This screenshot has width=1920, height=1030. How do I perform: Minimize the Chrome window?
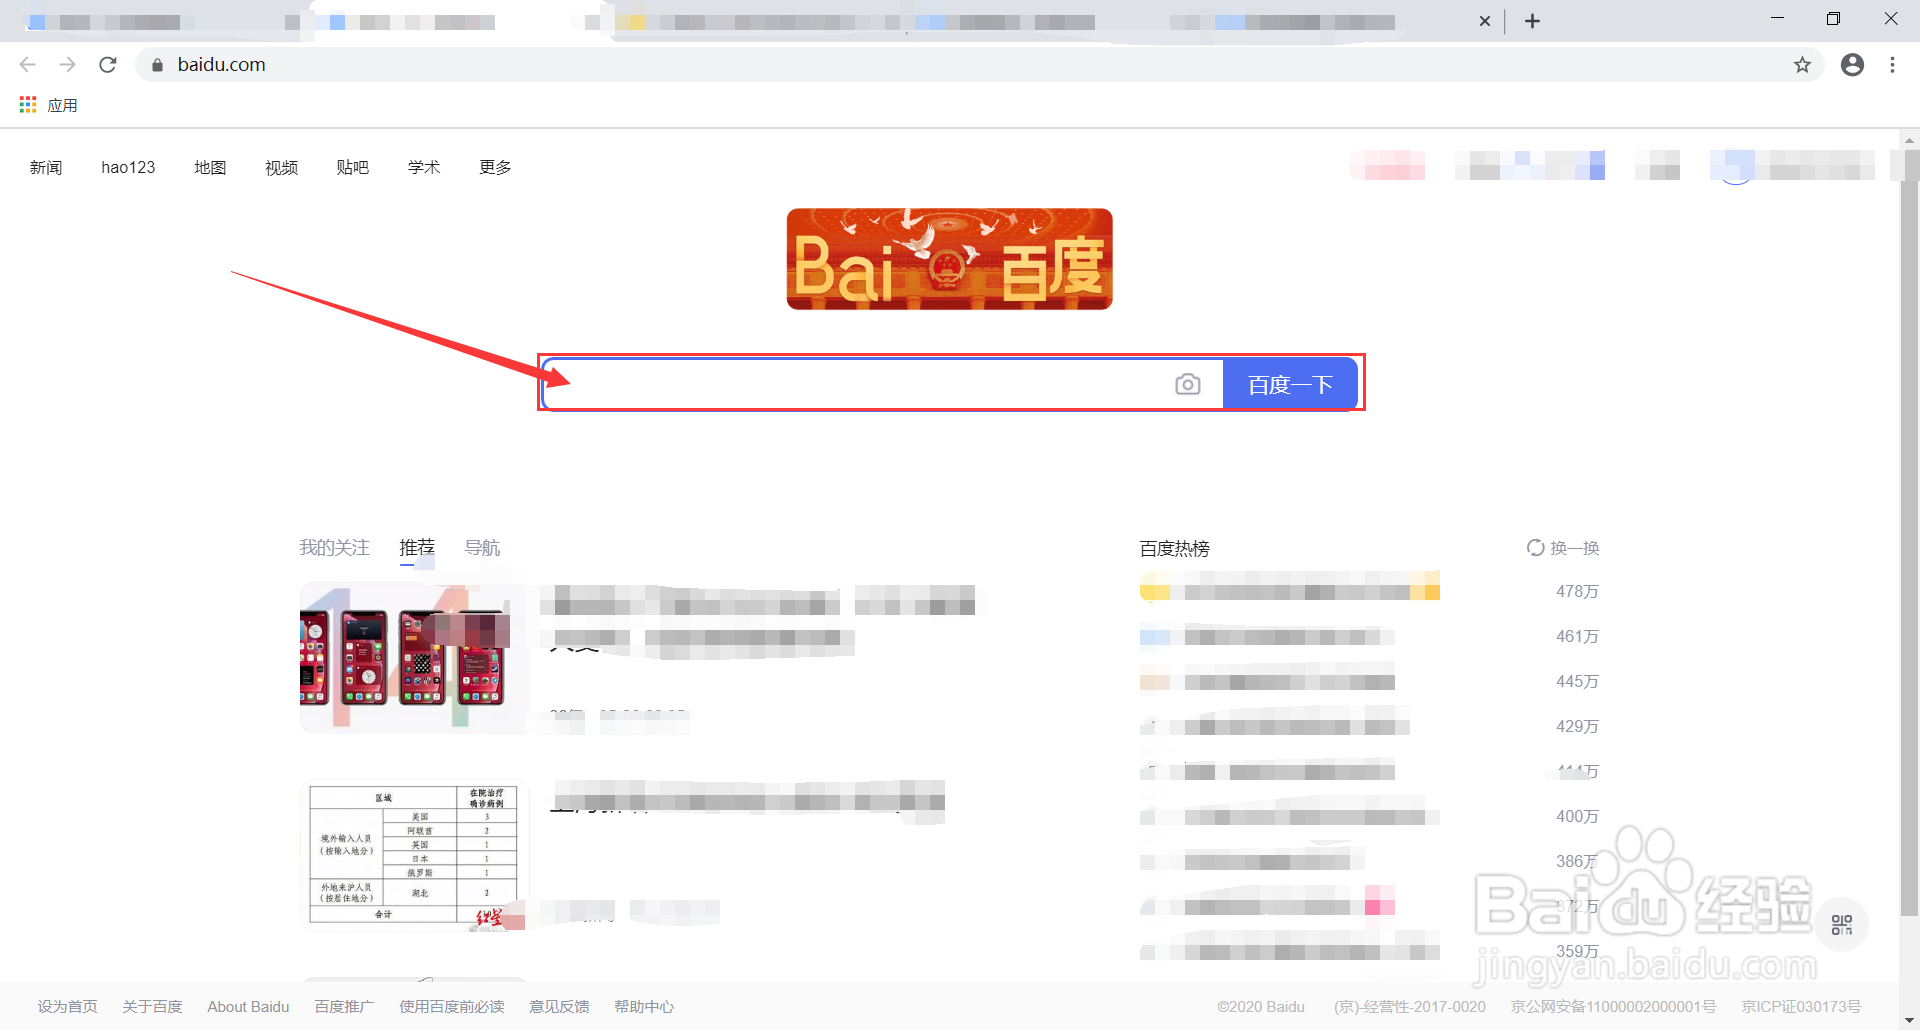tap(1777, 19)
